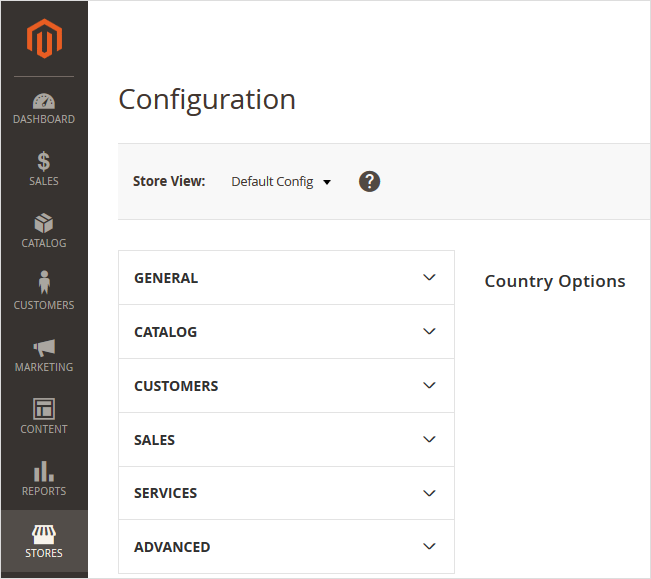Open the SALES configuration tab

point(286,440)
